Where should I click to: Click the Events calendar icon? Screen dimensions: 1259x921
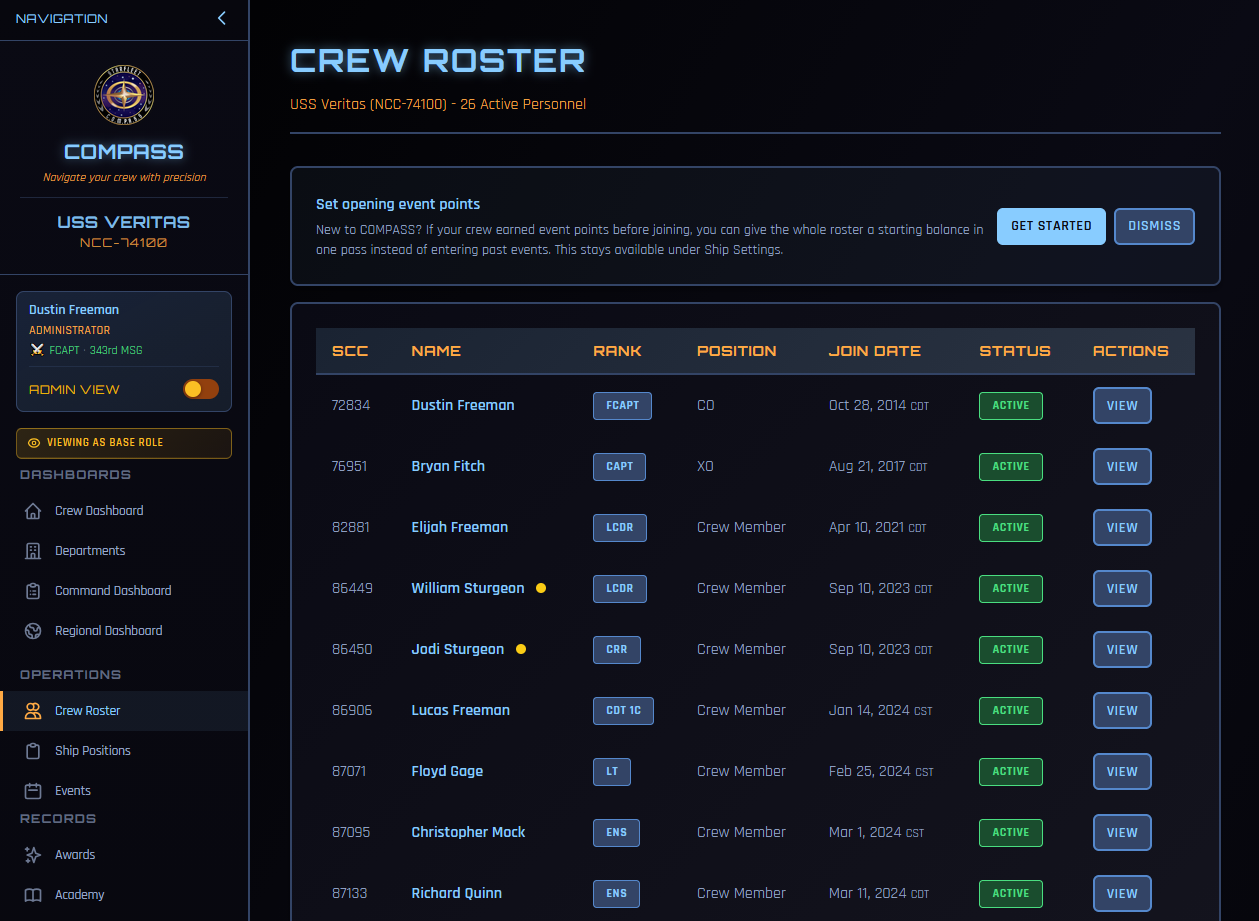[x=33, y=791]
